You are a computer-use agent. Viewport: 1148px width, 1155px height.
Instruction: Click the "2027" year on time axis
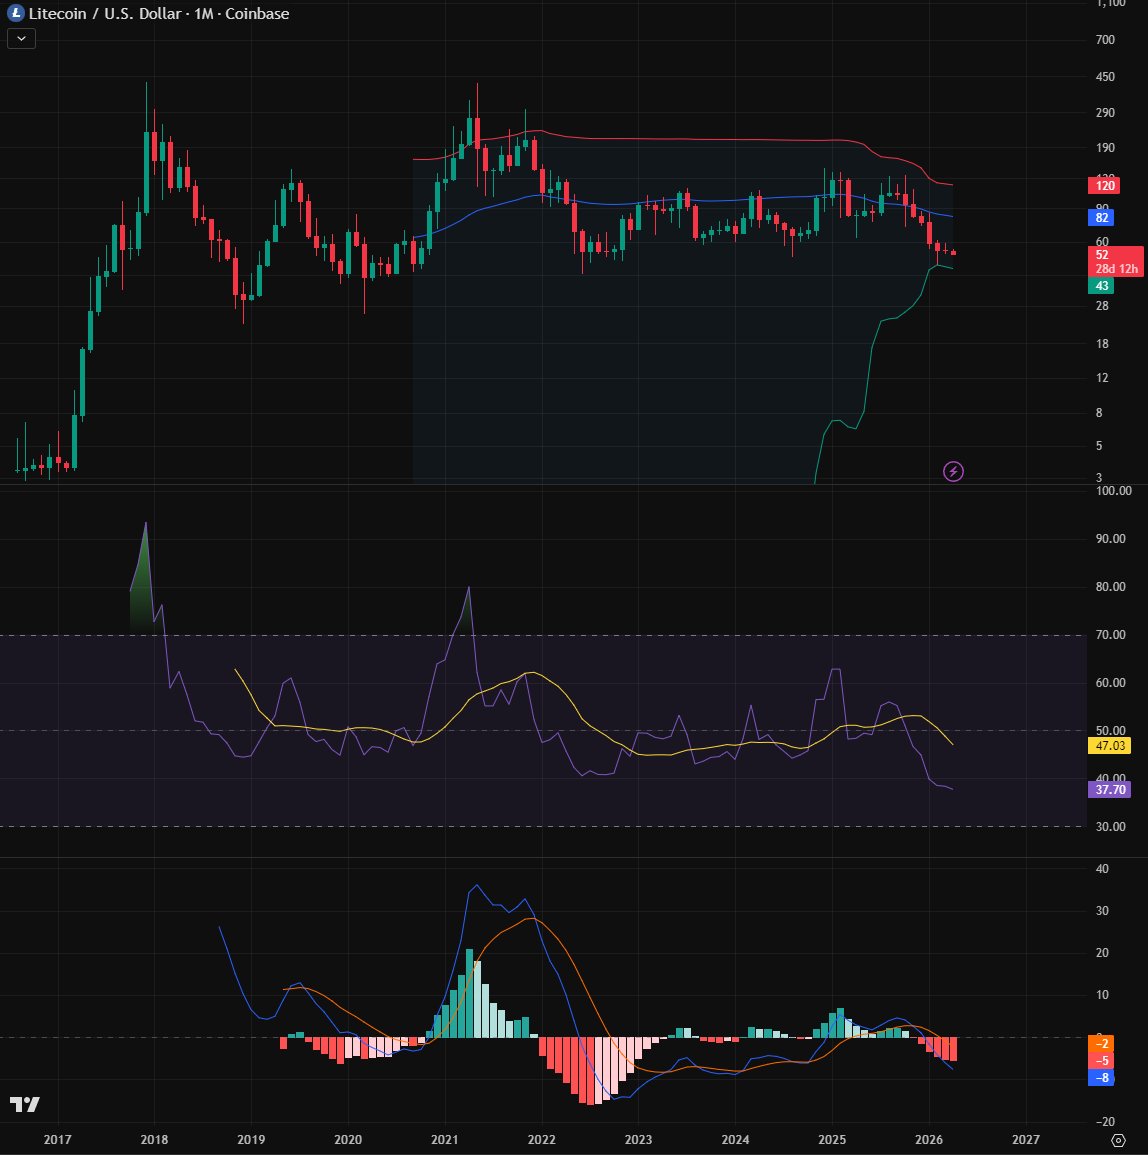(1026, 1140)
